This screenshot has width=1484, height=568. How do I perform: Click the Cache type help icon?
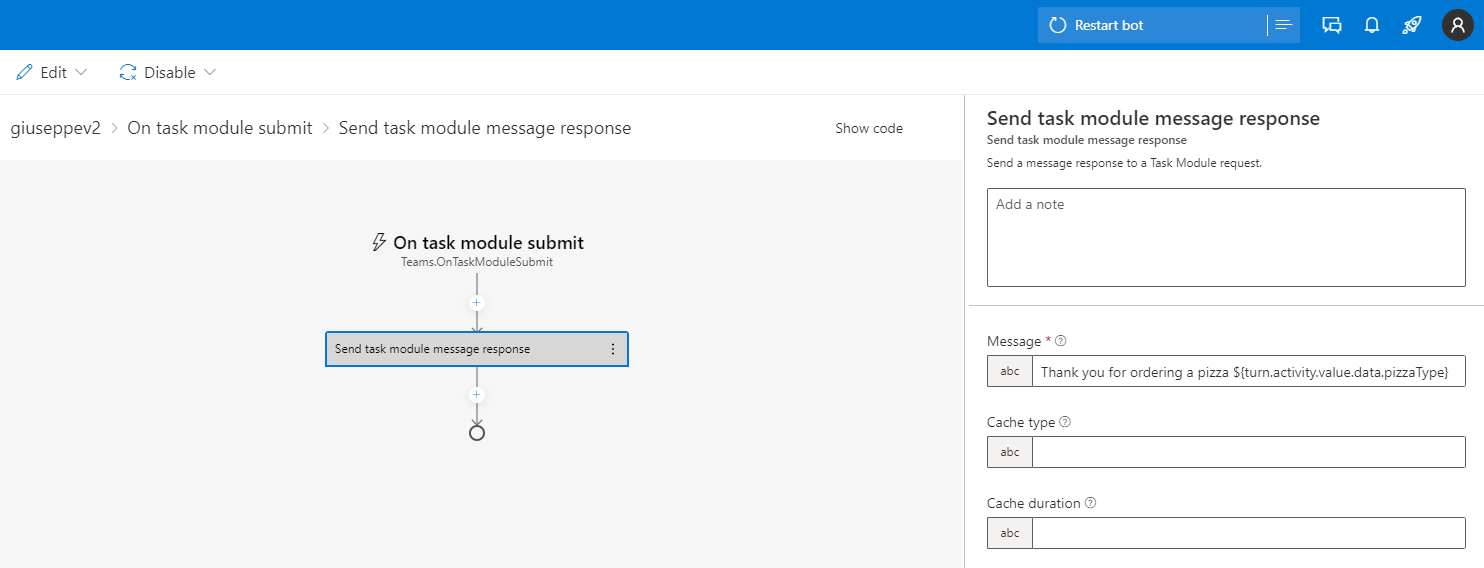[x=1065, y=422]
